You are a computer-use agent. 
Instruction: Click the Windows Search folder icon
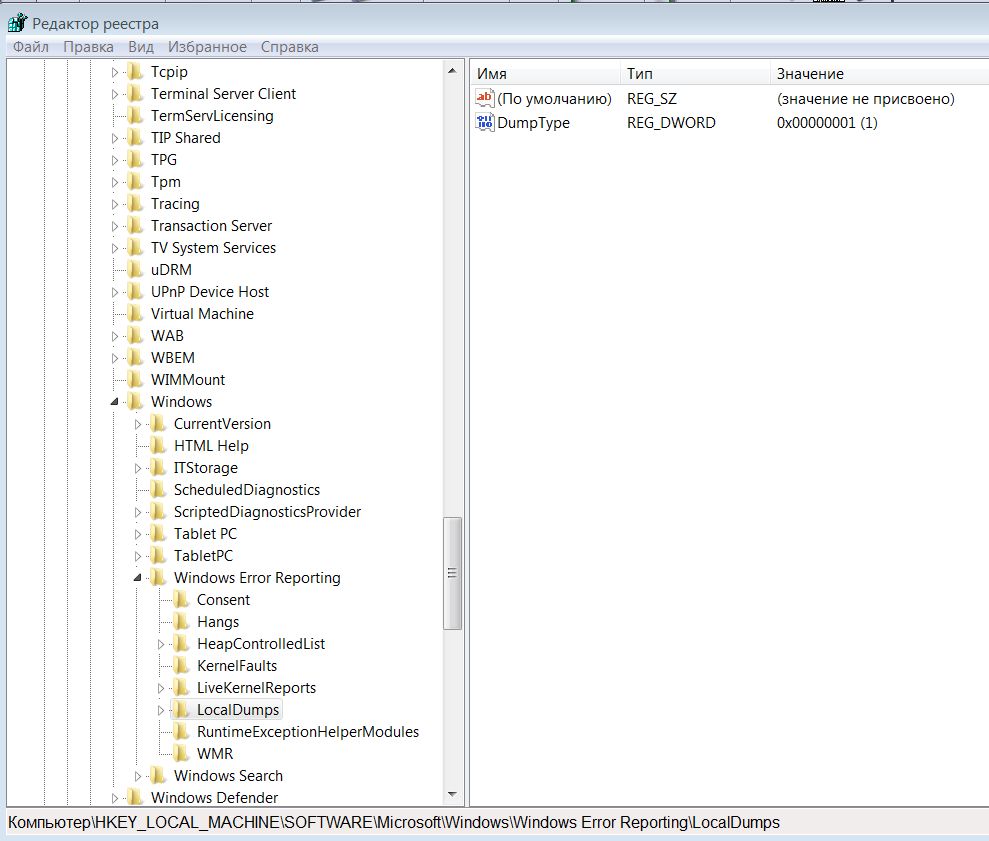coord(158,776)
